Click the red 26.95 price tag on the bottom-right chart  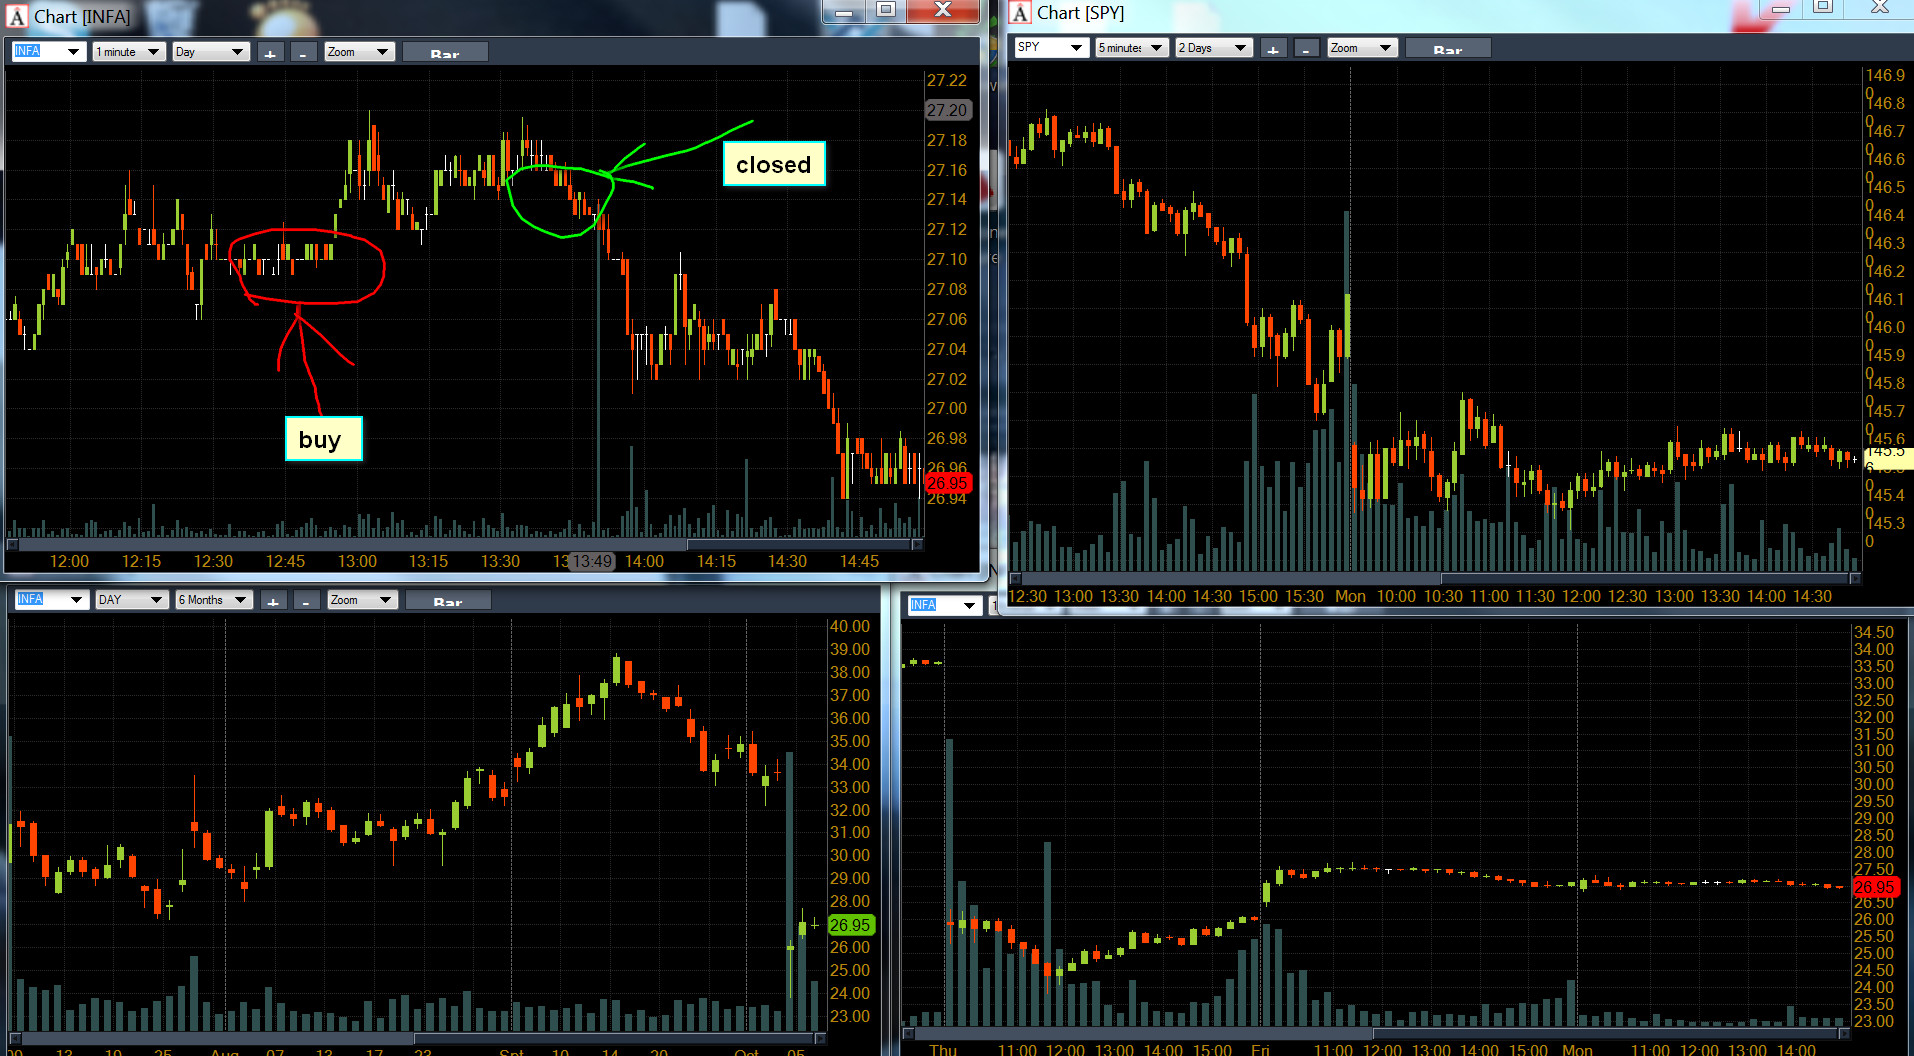(x=1874, y=887)
